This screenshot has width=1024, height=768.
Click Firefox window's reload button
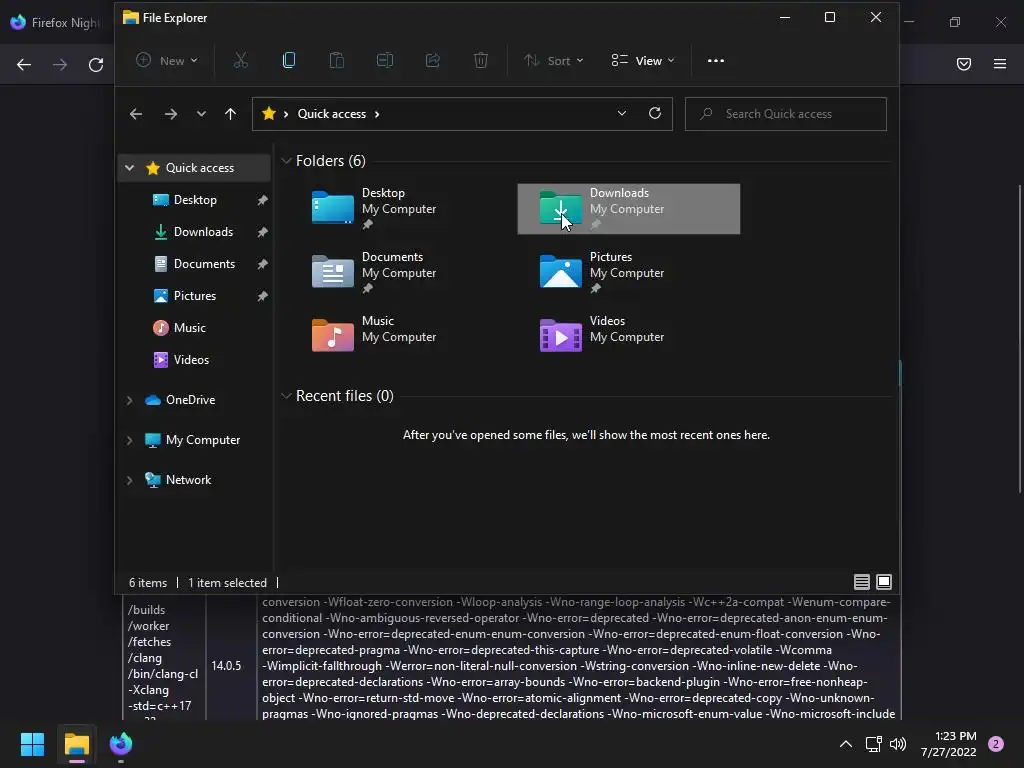96,65
